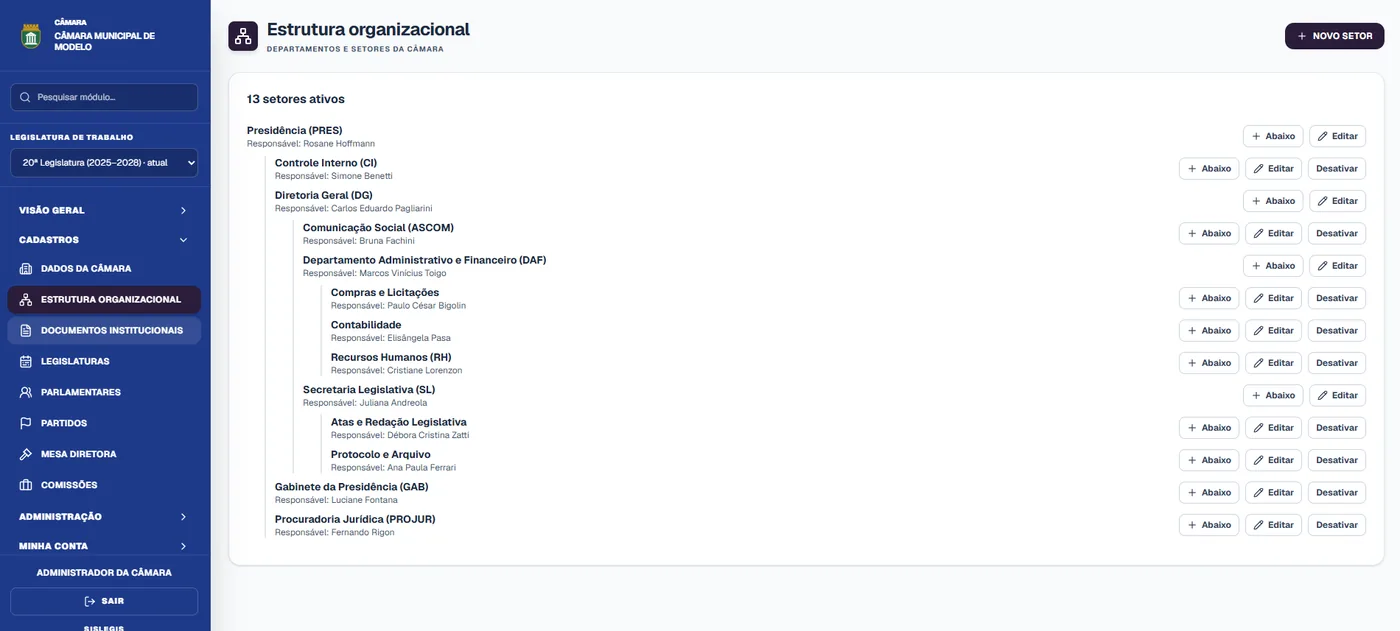
Task: Add a subsector below Comunicação Social
Action: pos(1209,233)
